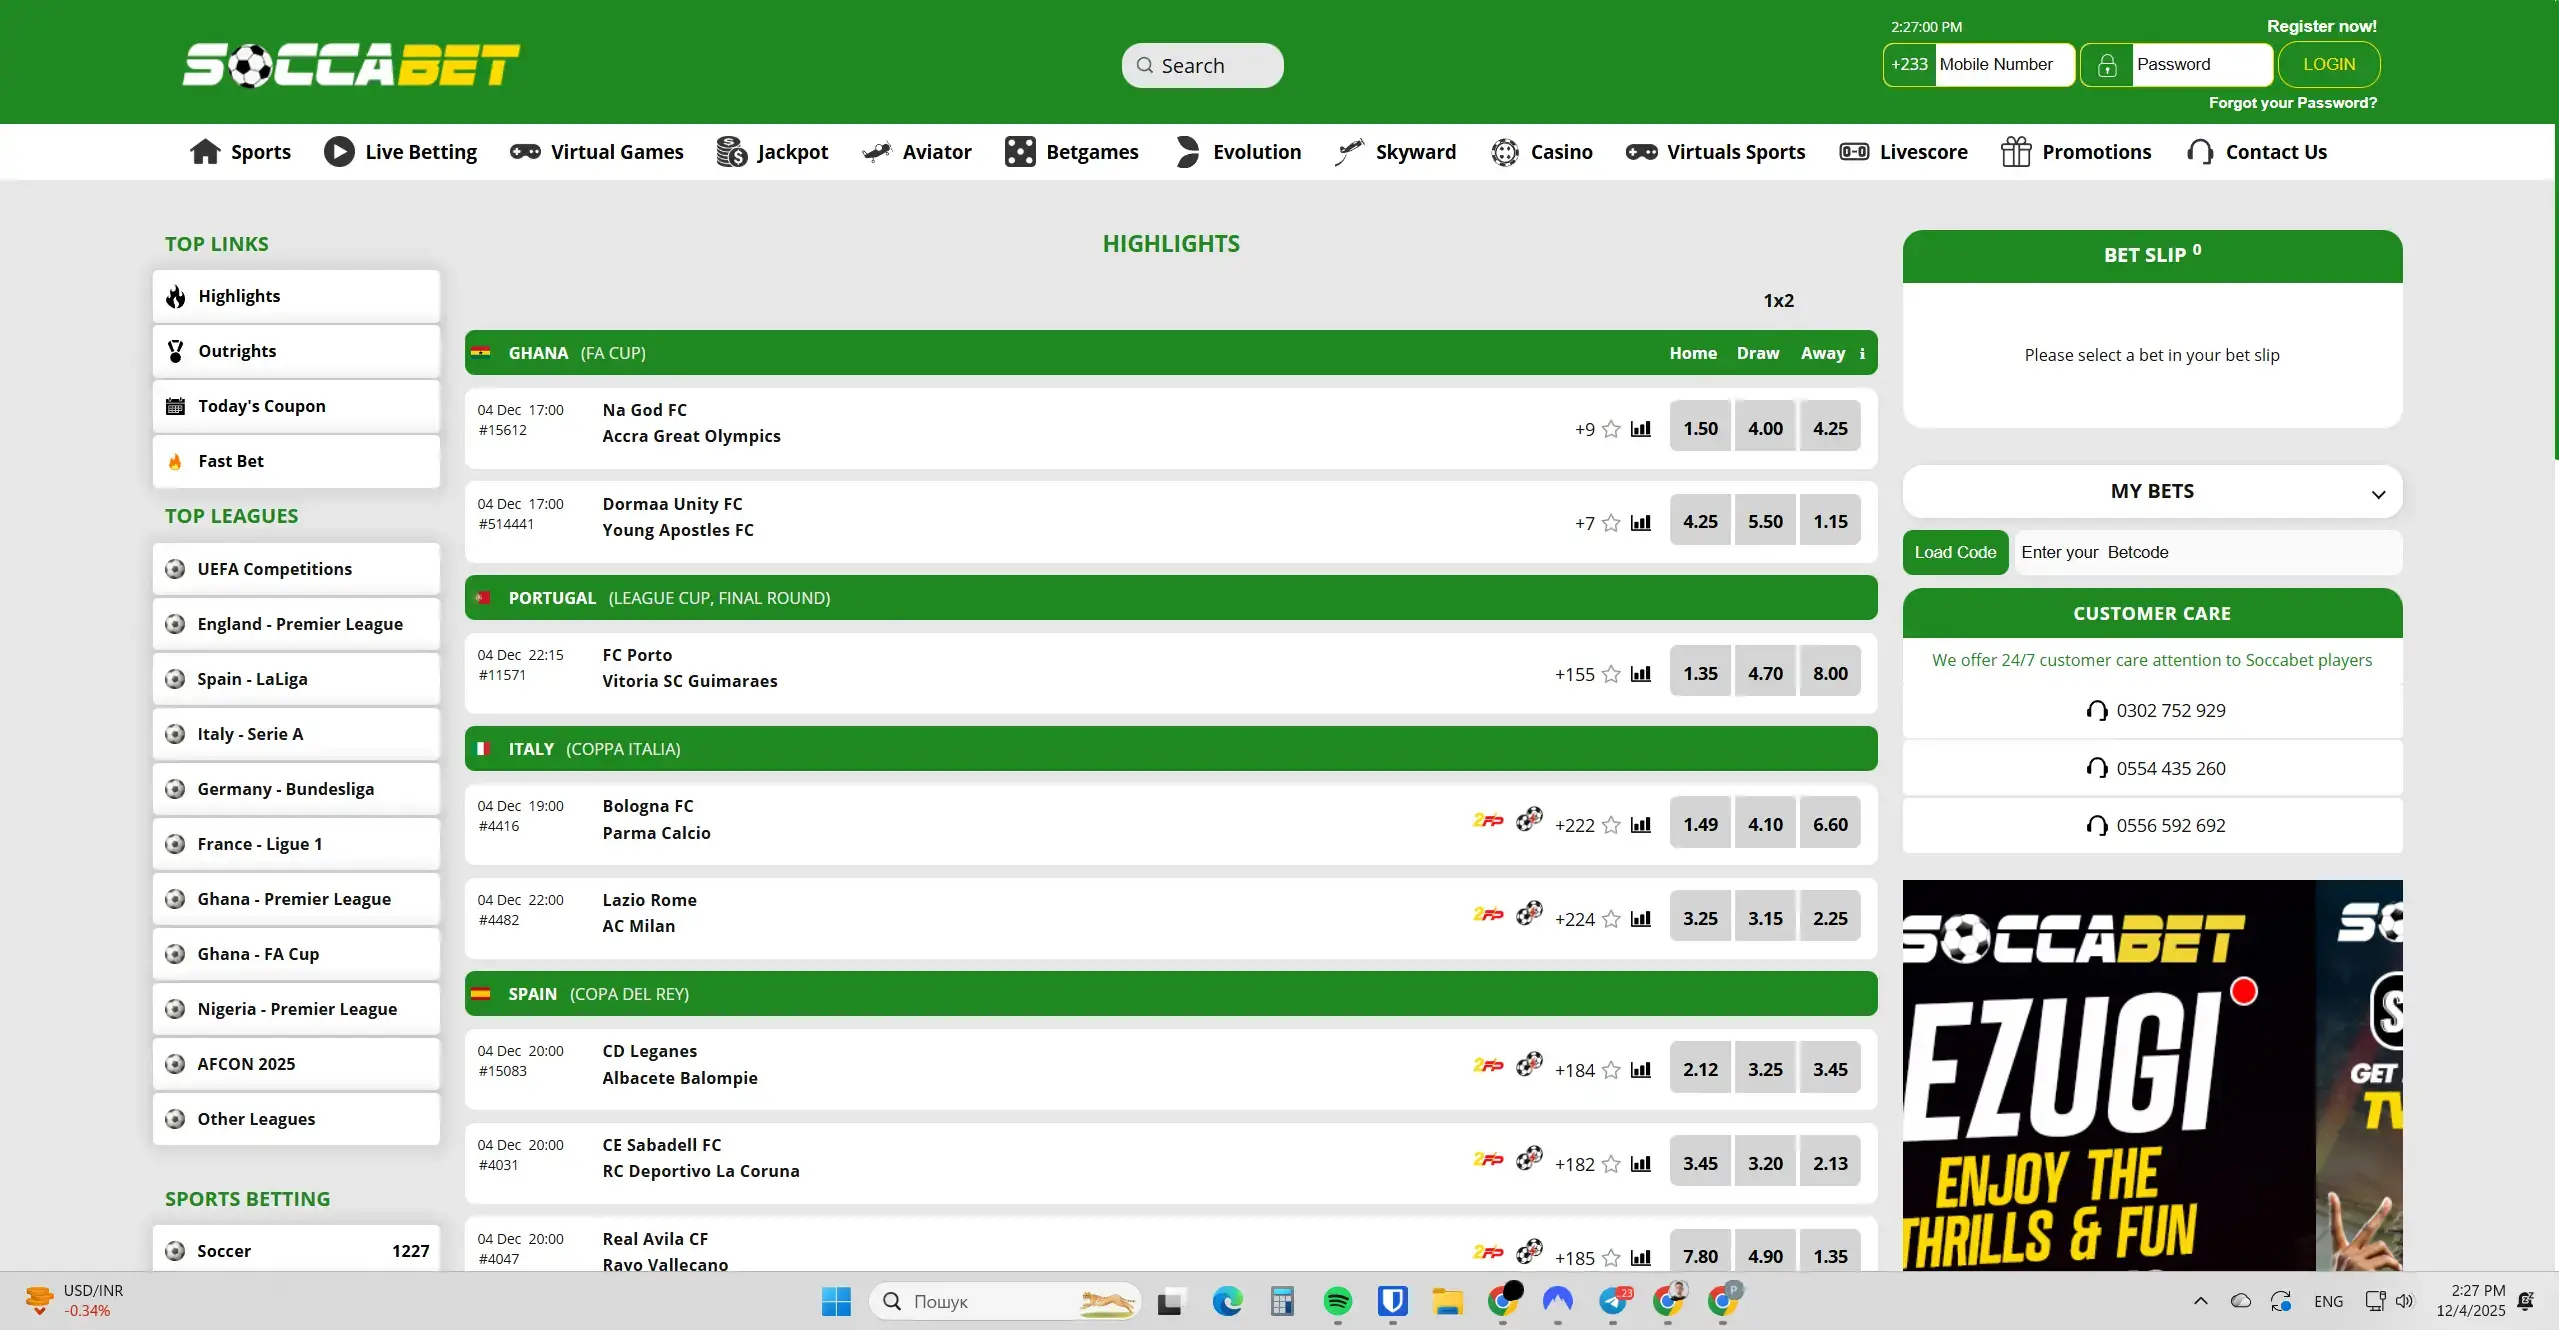Expand the MY BETS panel

tap(2378, 491)
